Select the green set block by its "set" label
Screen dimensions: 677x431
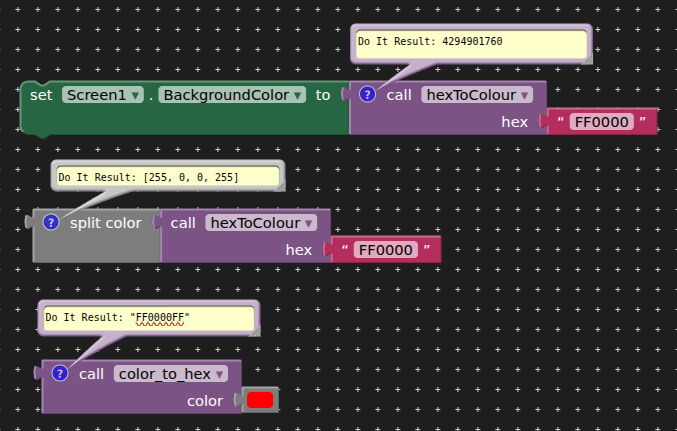40,95
